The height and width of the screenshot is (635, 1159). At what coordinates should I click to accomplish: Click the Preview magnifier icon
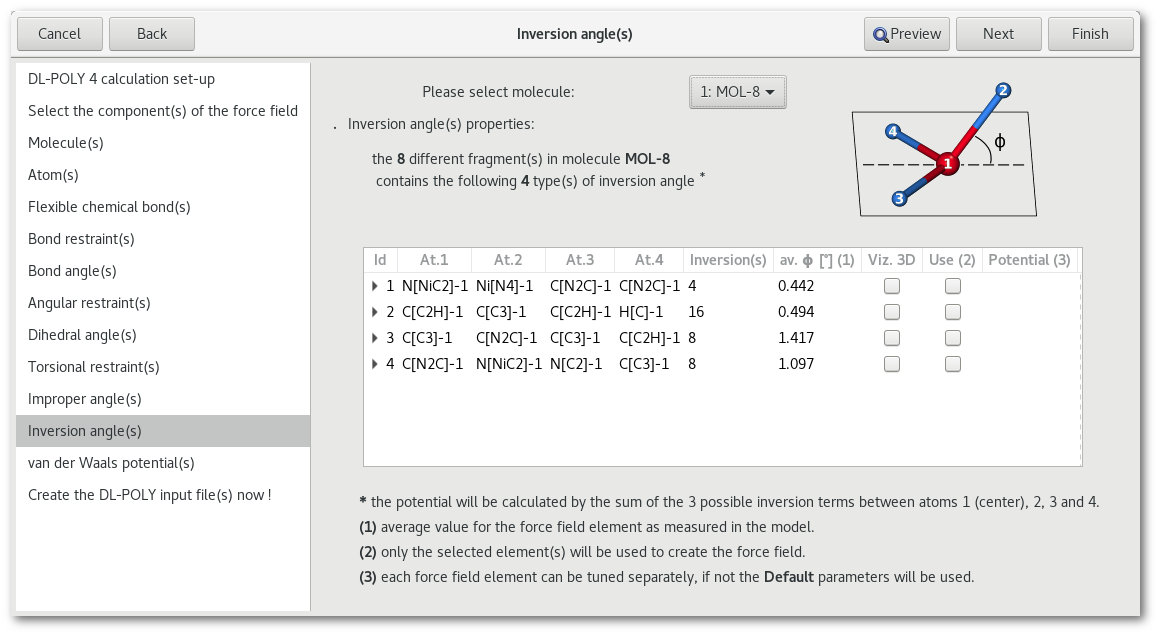pos(880,34)
